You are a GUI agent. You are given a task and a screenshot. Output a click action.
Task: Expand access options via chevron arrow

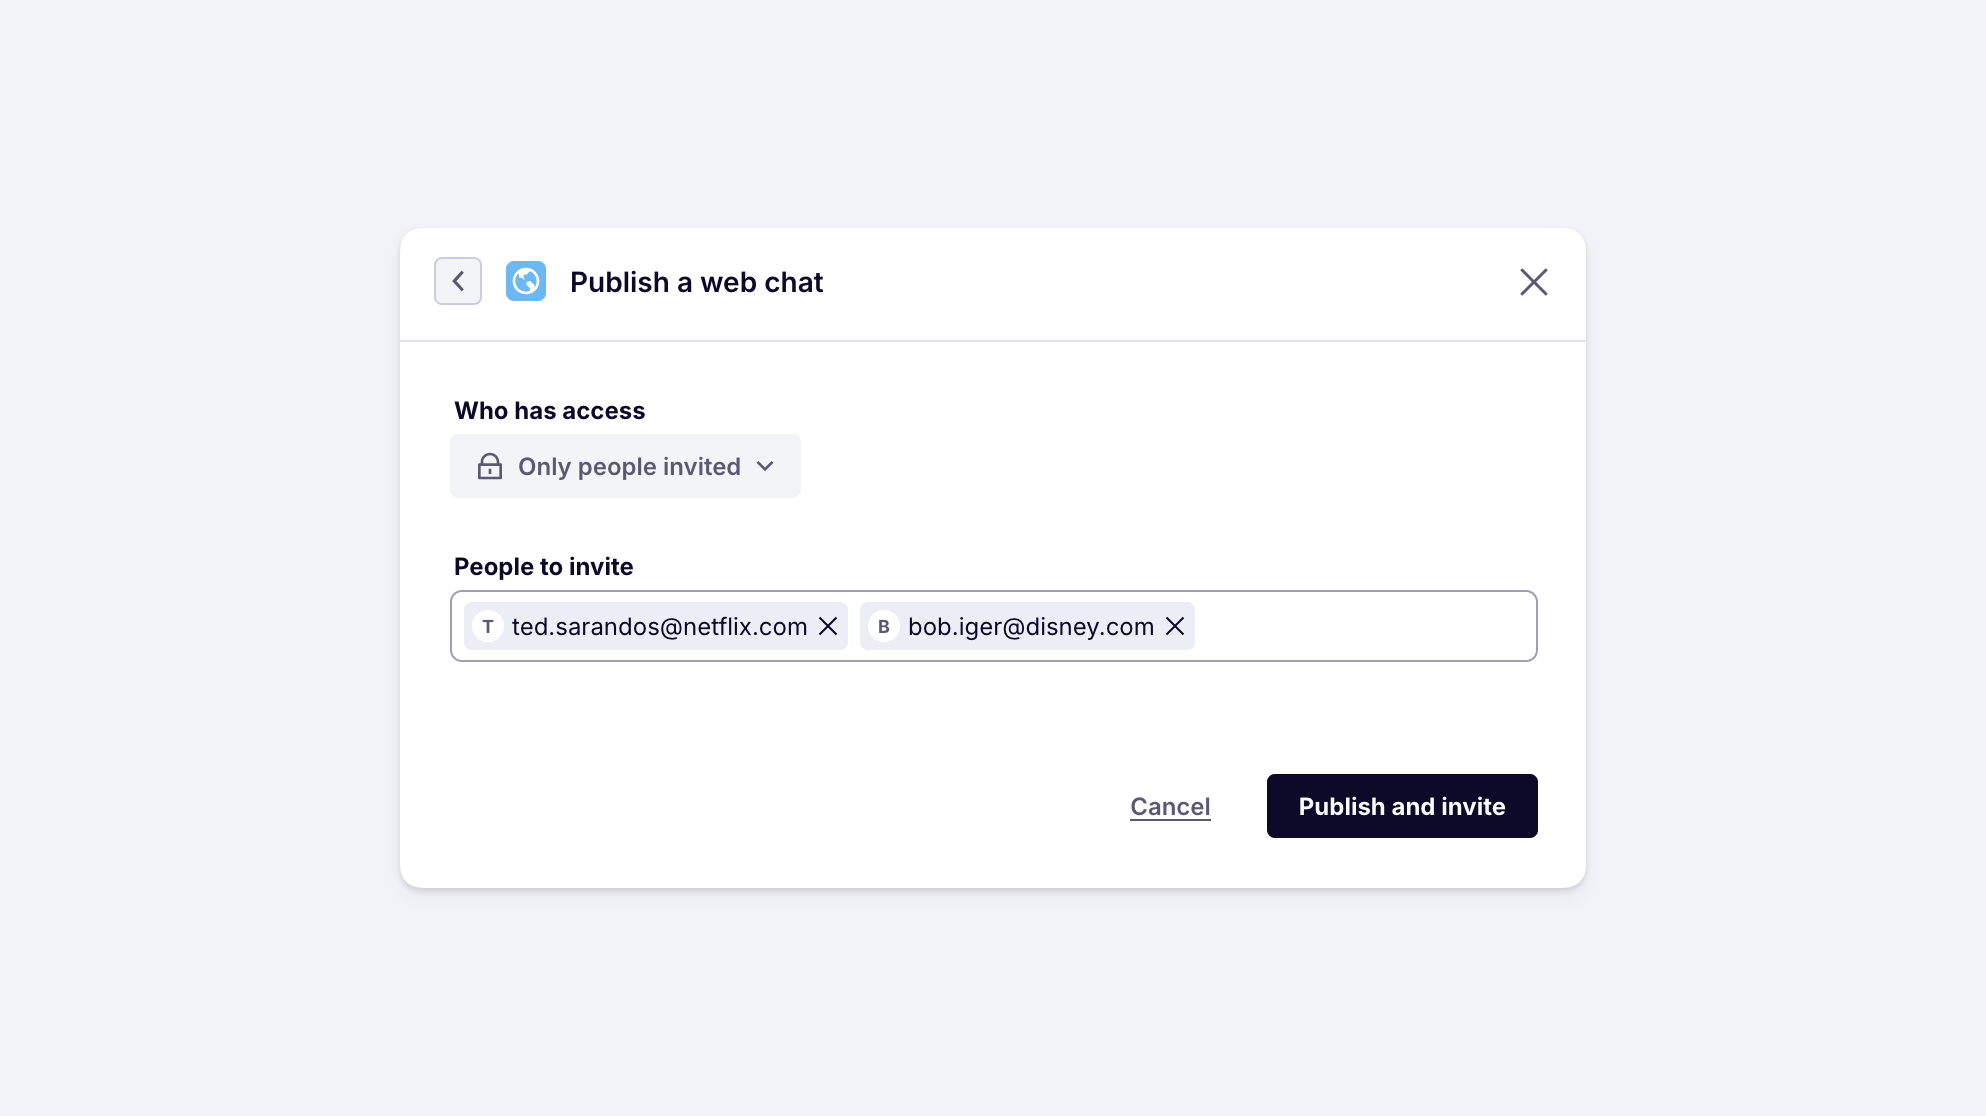tap(765, 466)
